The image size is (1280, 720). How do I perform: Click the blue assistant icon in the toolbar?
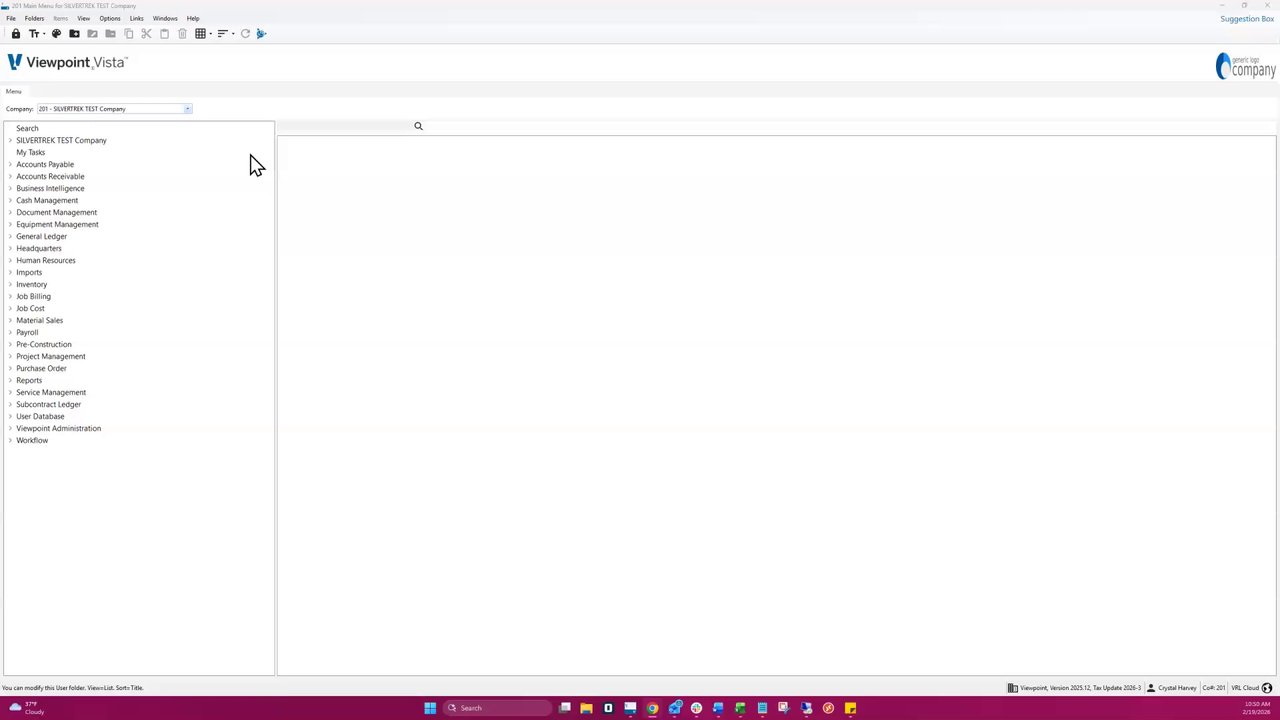click(261, 34)
